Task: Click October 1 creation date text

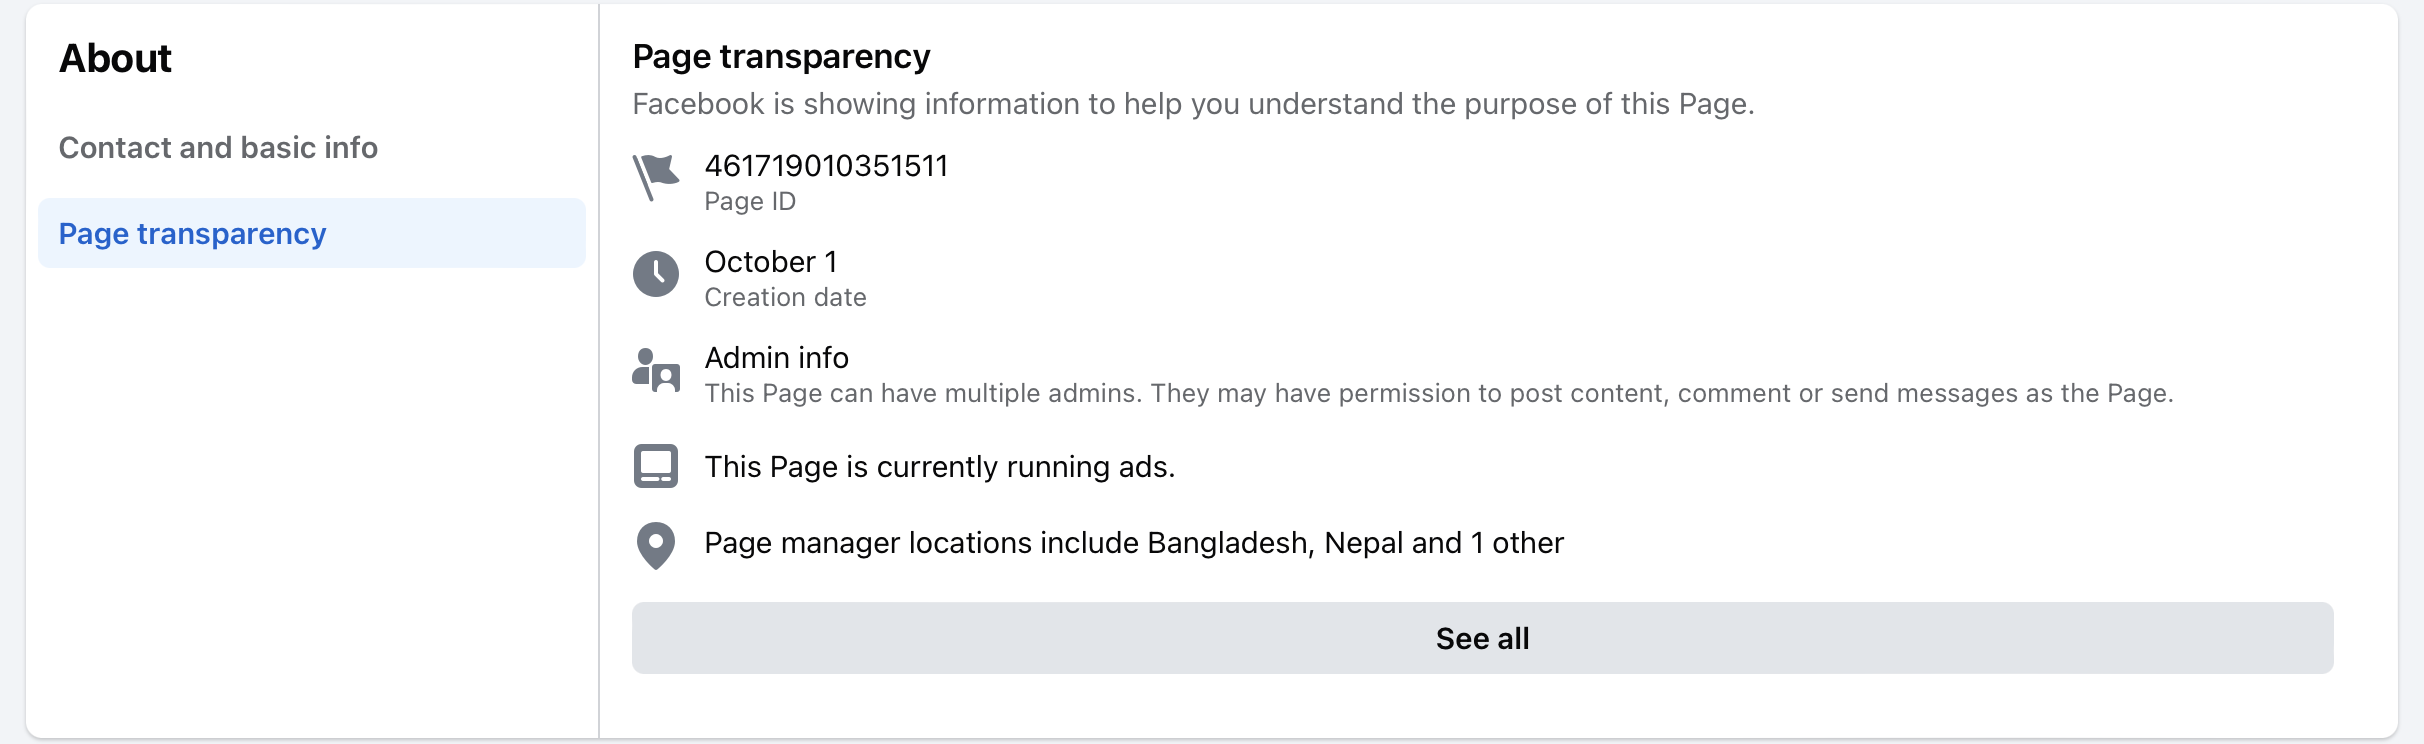Action: click(770, 262)
